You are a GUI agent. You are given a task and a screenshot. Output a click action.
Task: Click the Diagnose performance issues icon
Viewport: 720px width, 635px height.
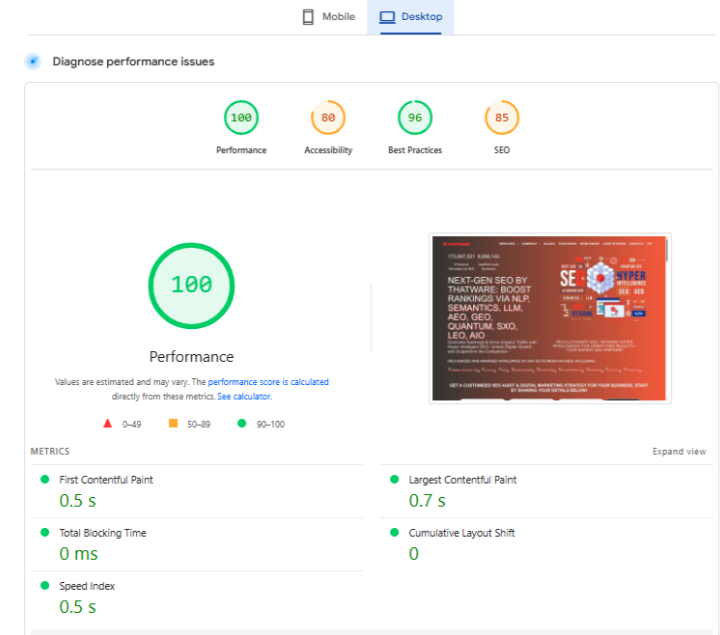[33, 62]
